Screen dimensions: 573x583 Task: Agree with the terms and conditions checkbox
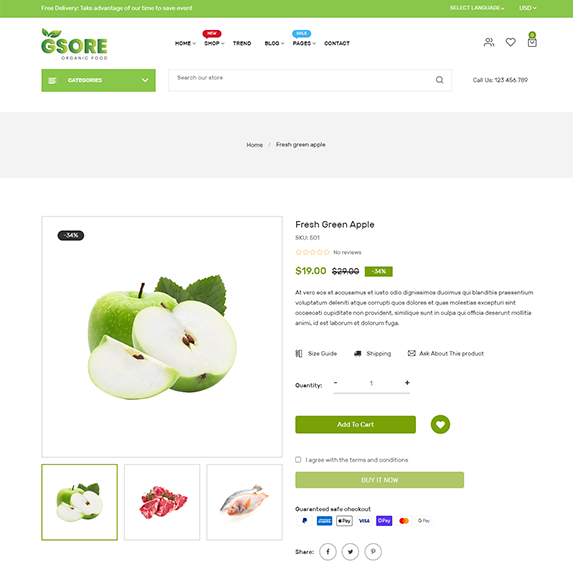click(298, 460)
